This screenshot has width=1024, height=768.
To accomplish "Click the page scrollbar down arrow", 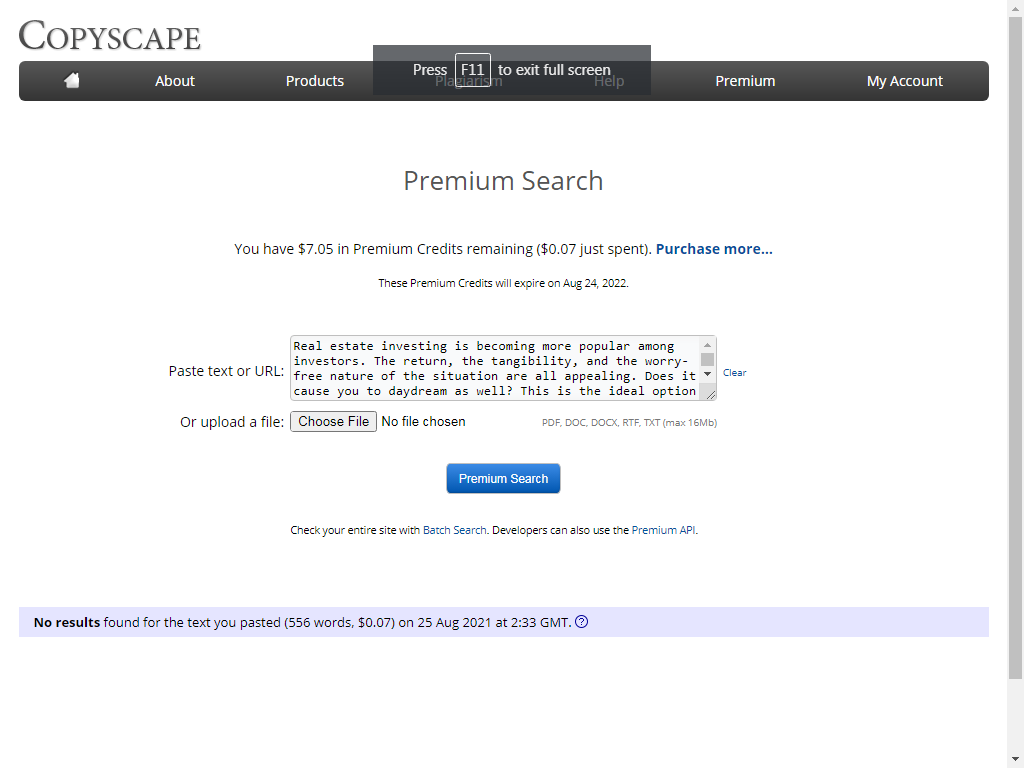I will [x=1015, y=760].
